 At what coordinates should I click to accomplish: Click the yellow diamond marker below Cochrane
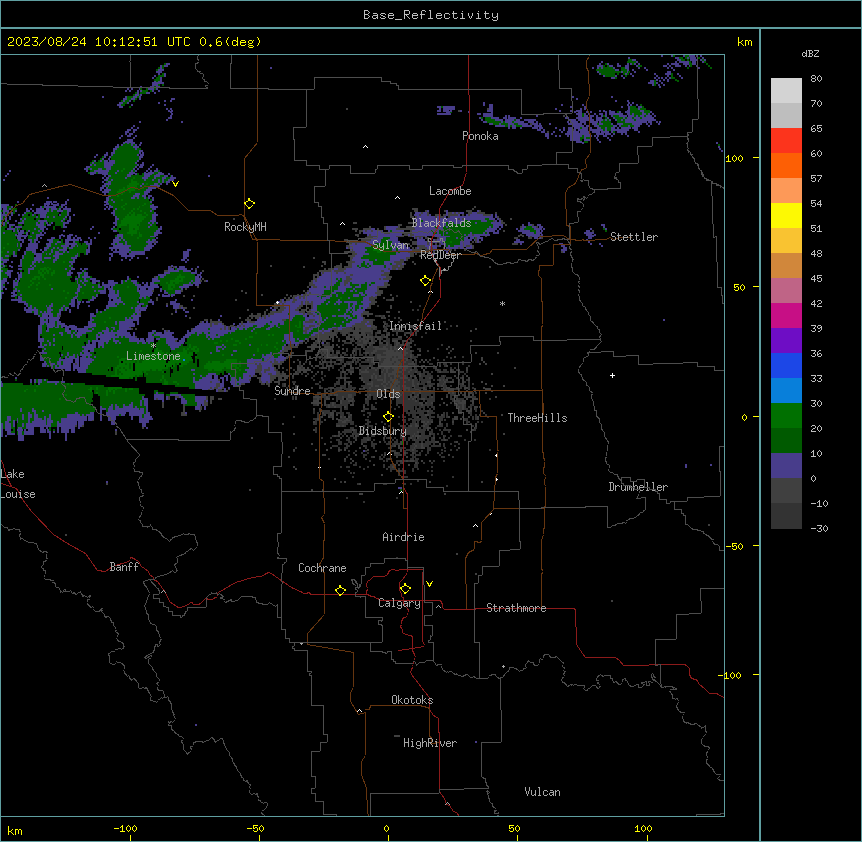[340, 590]
